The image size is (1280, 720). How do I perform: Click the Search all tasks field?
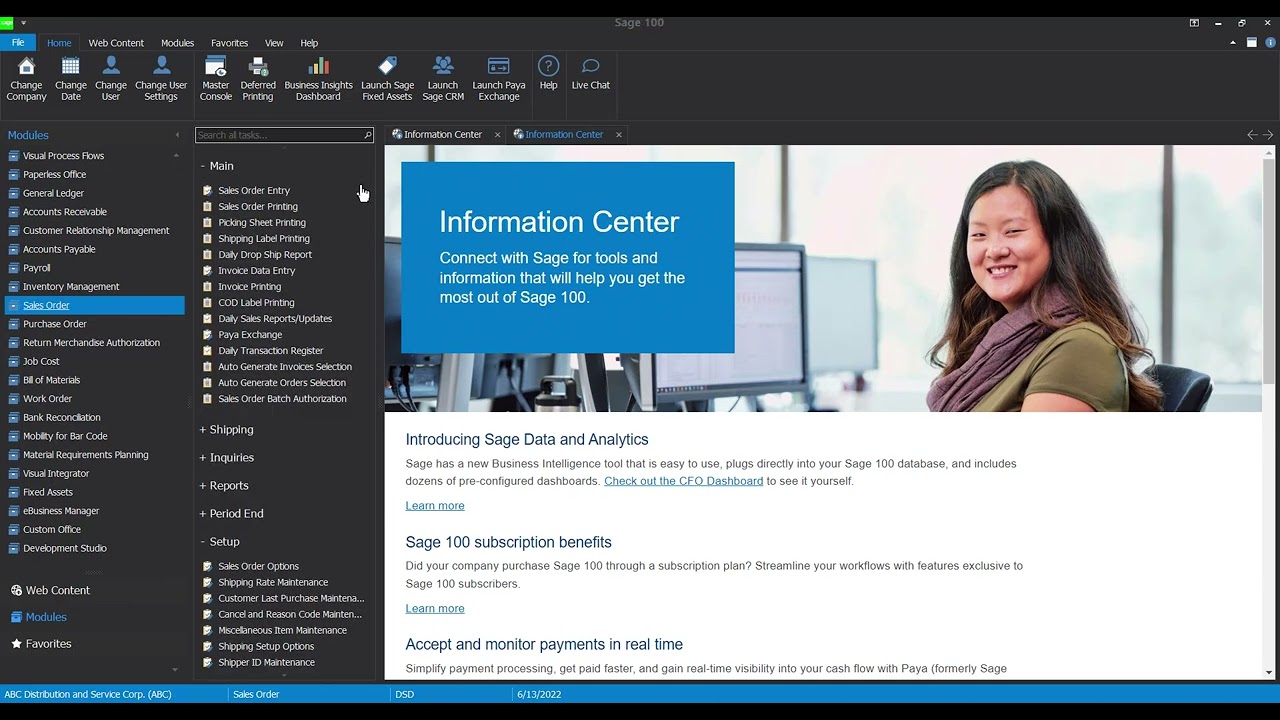click(x=278, y=135)
